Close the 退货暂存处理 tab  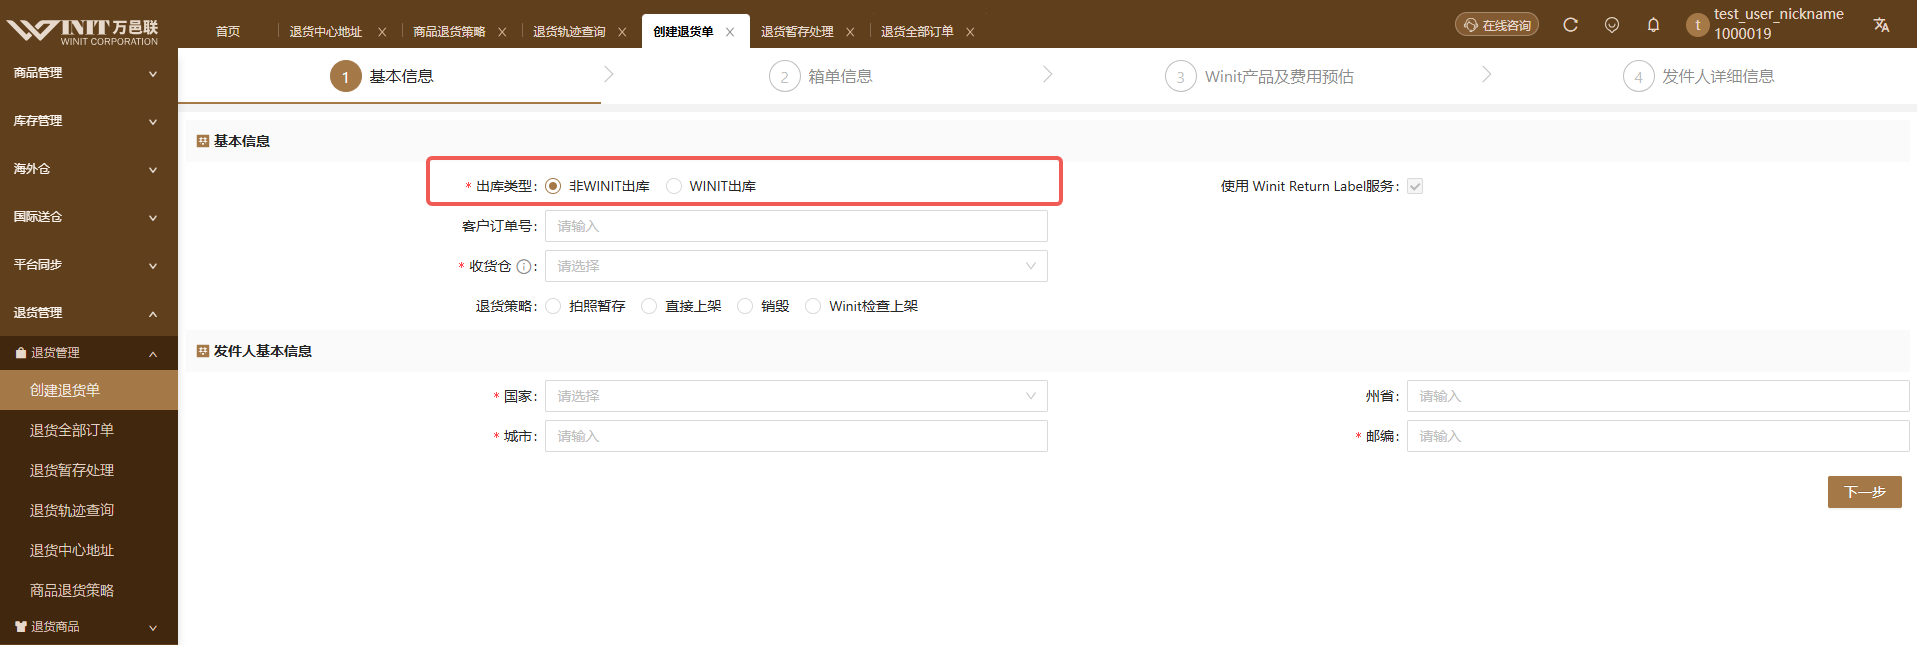click(x=850, y=32)
